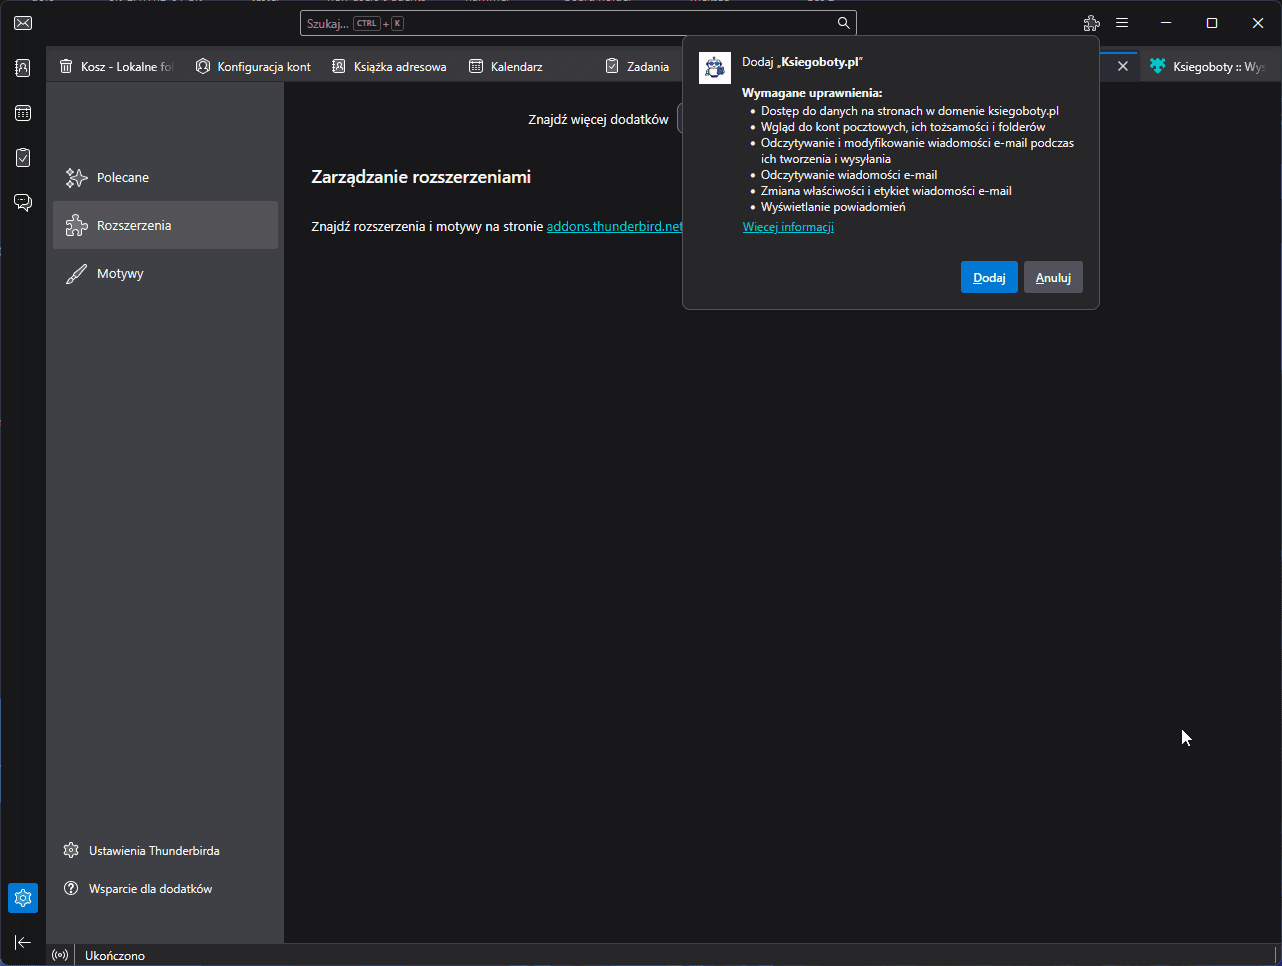This screenshot has height=966, width=1282.
Task: Click the Szukaj search field
Action: [x=578, y=23]
